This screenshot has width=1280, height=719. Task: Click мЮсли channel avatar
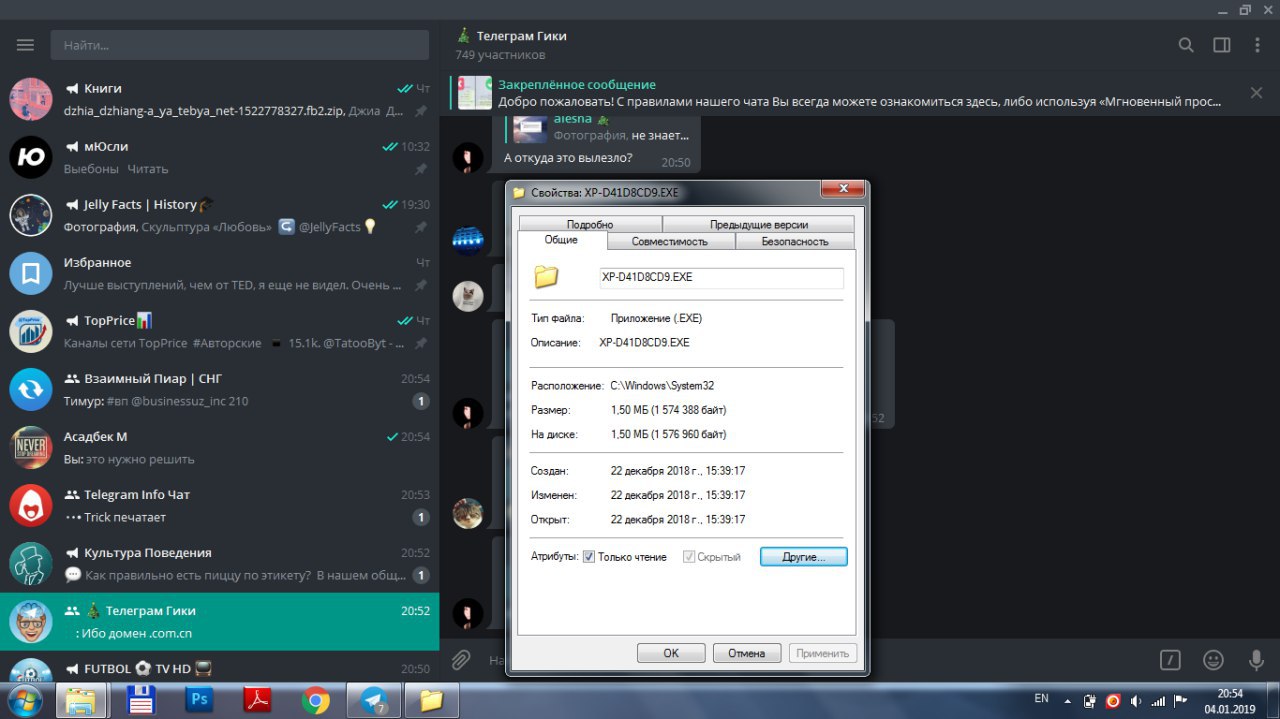point(30,157)
